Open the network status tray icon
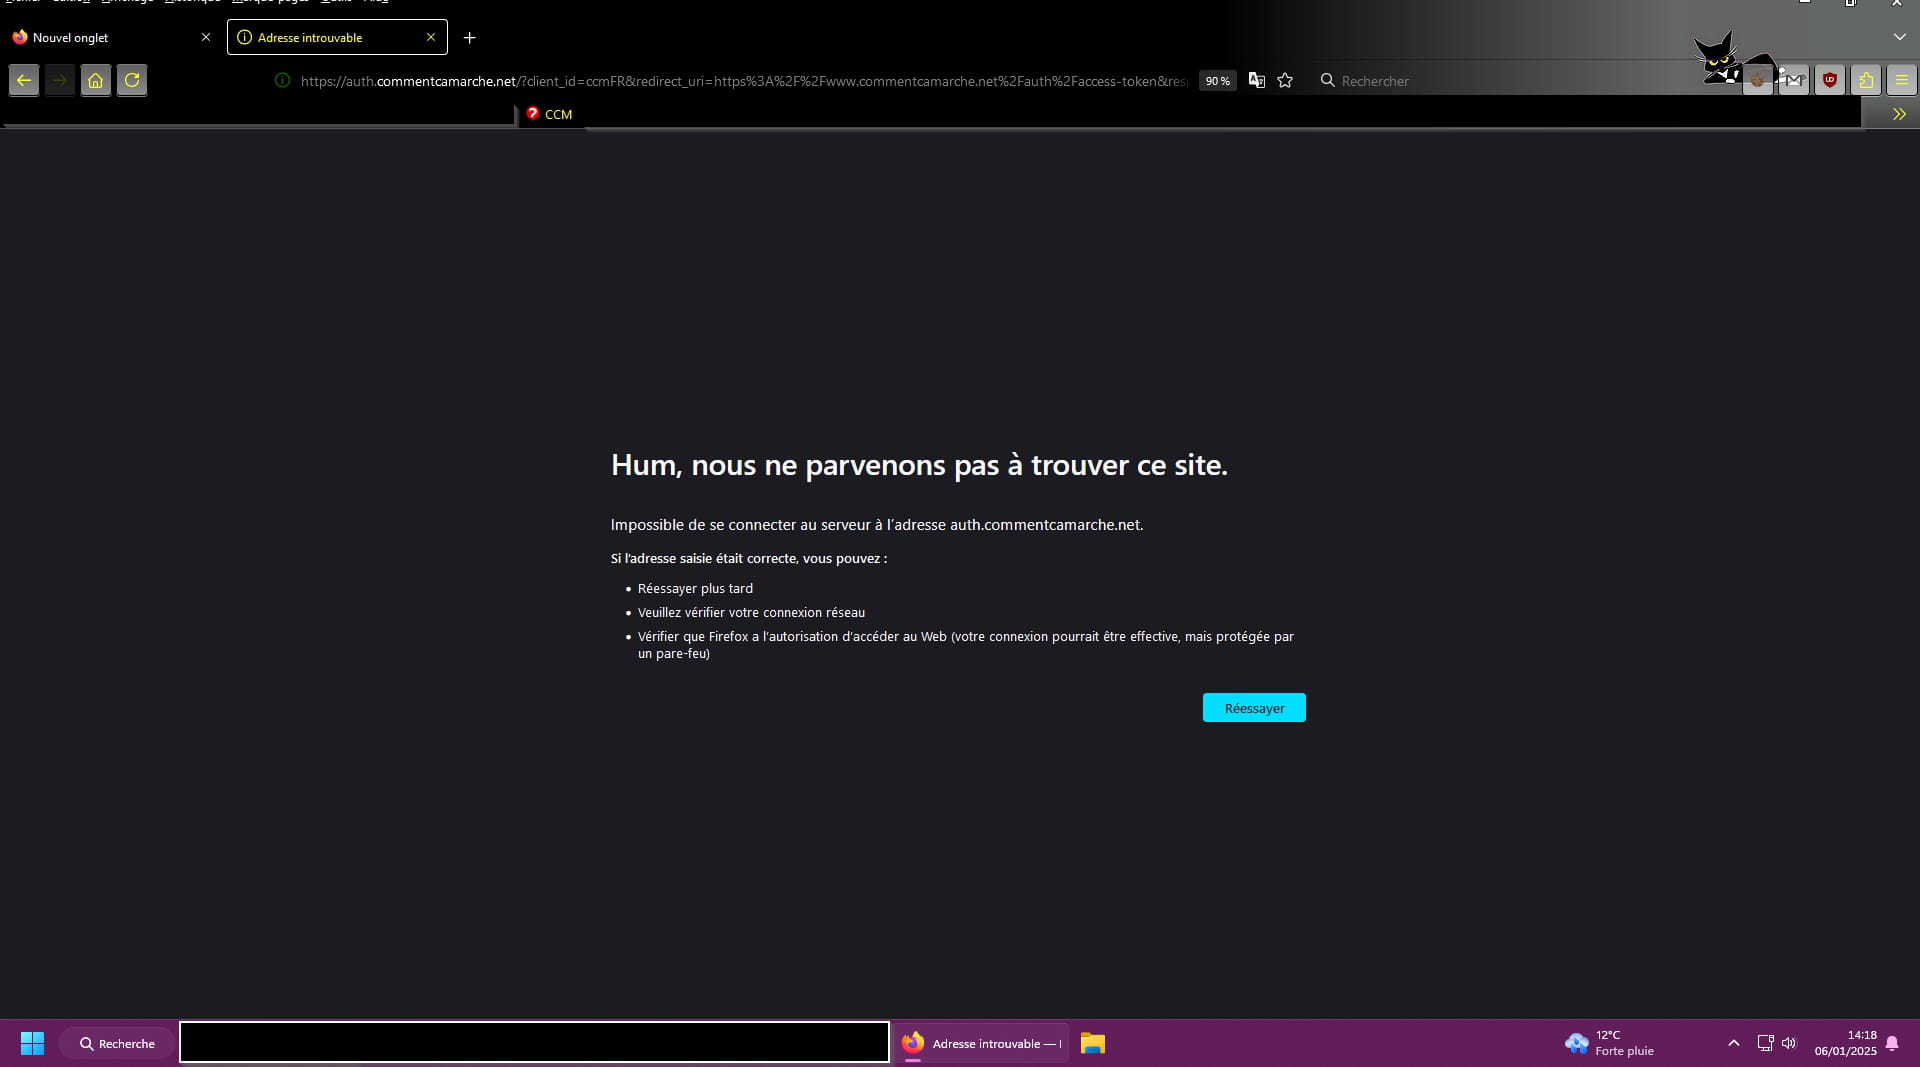 (1765, 1043)
